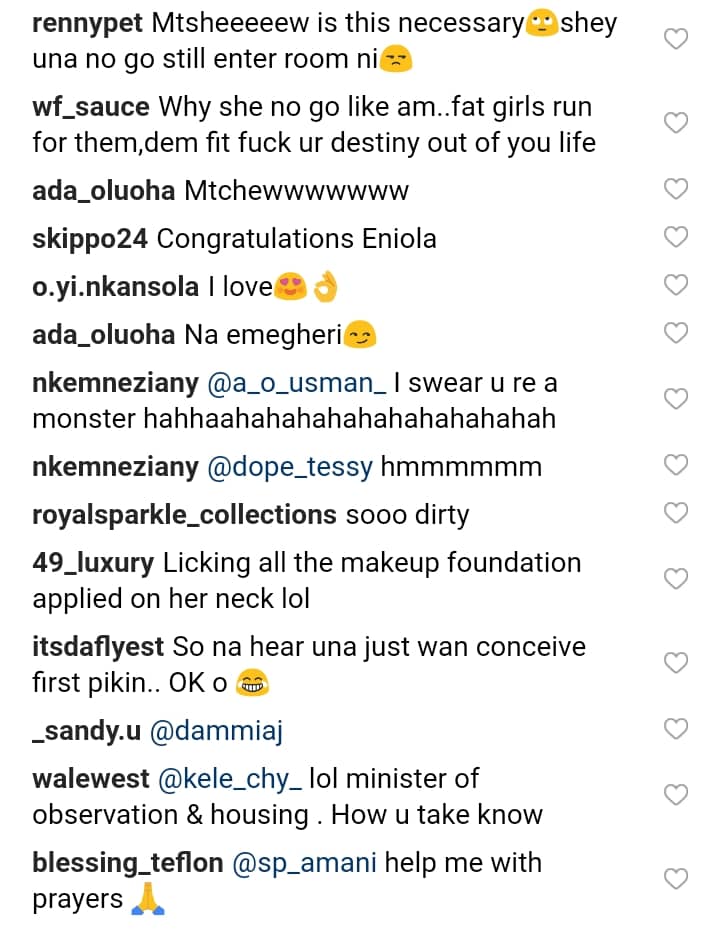Tap the heart next to wf_sauce's comment
The width and height of the screenshot is (720, 929).
pyautogui.click(x=677, y=123)
